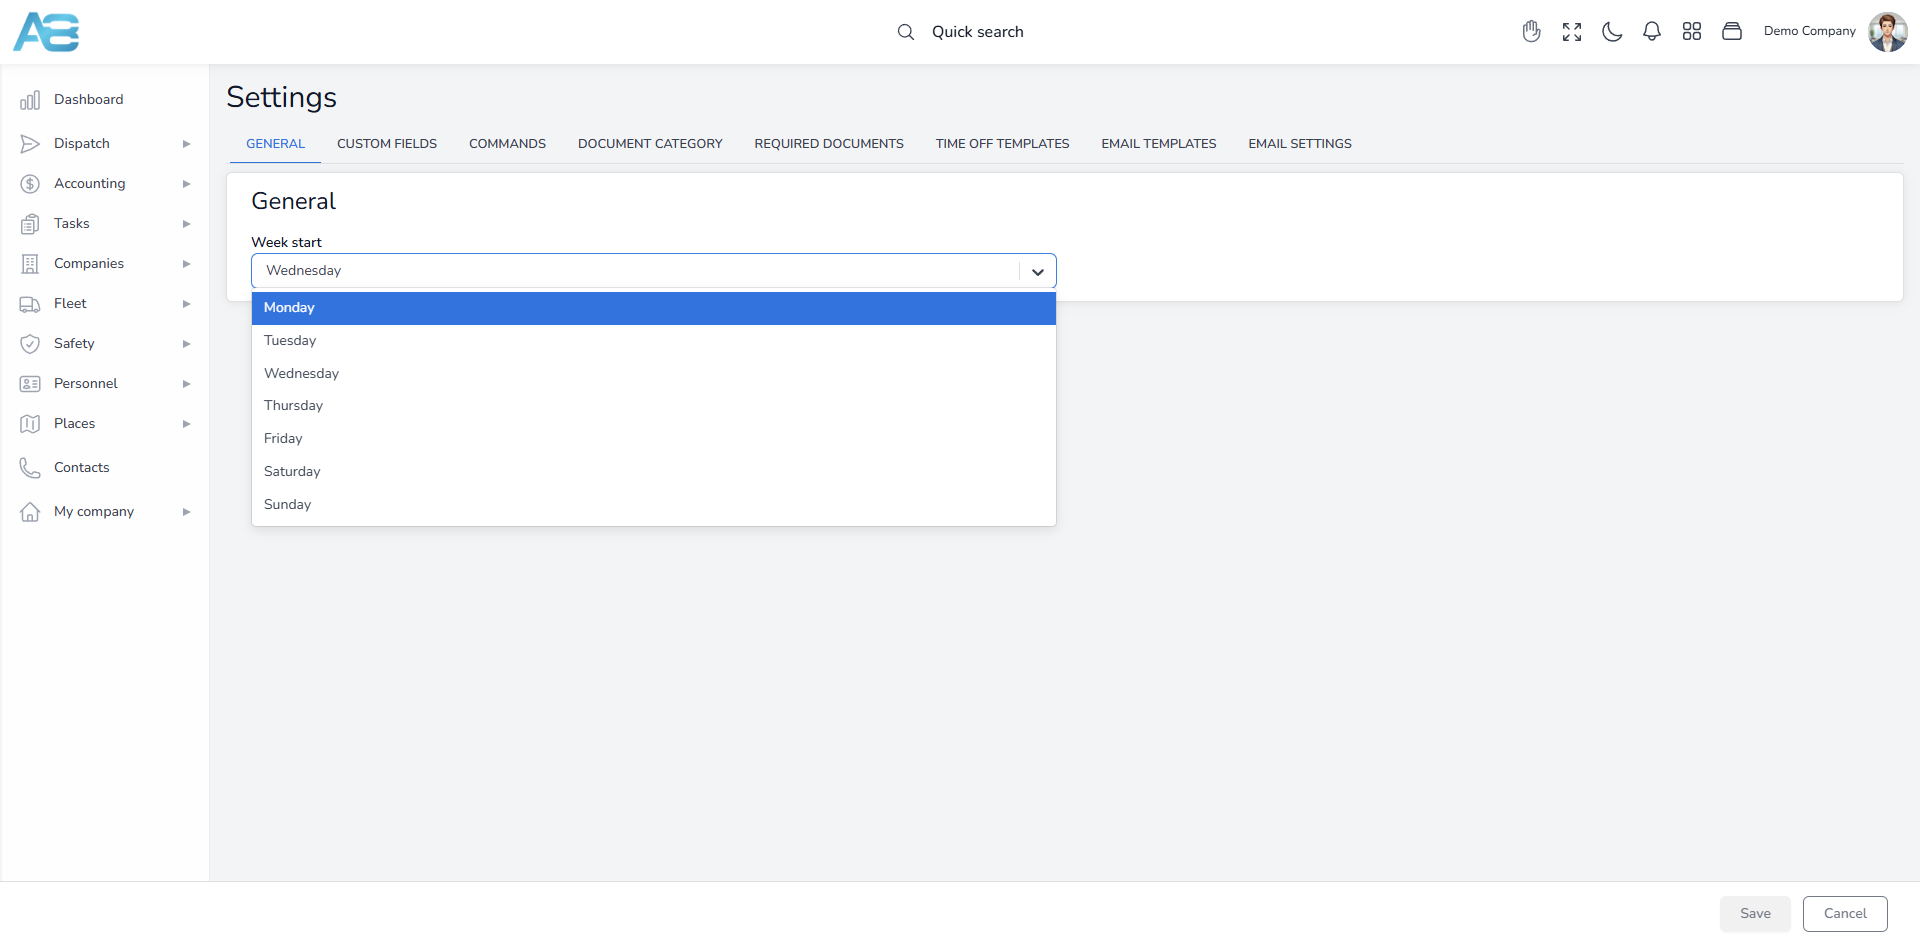Click the wallet icon near Demo Company
This screenshot has height=945, width=1920.
pos(1732,32)
